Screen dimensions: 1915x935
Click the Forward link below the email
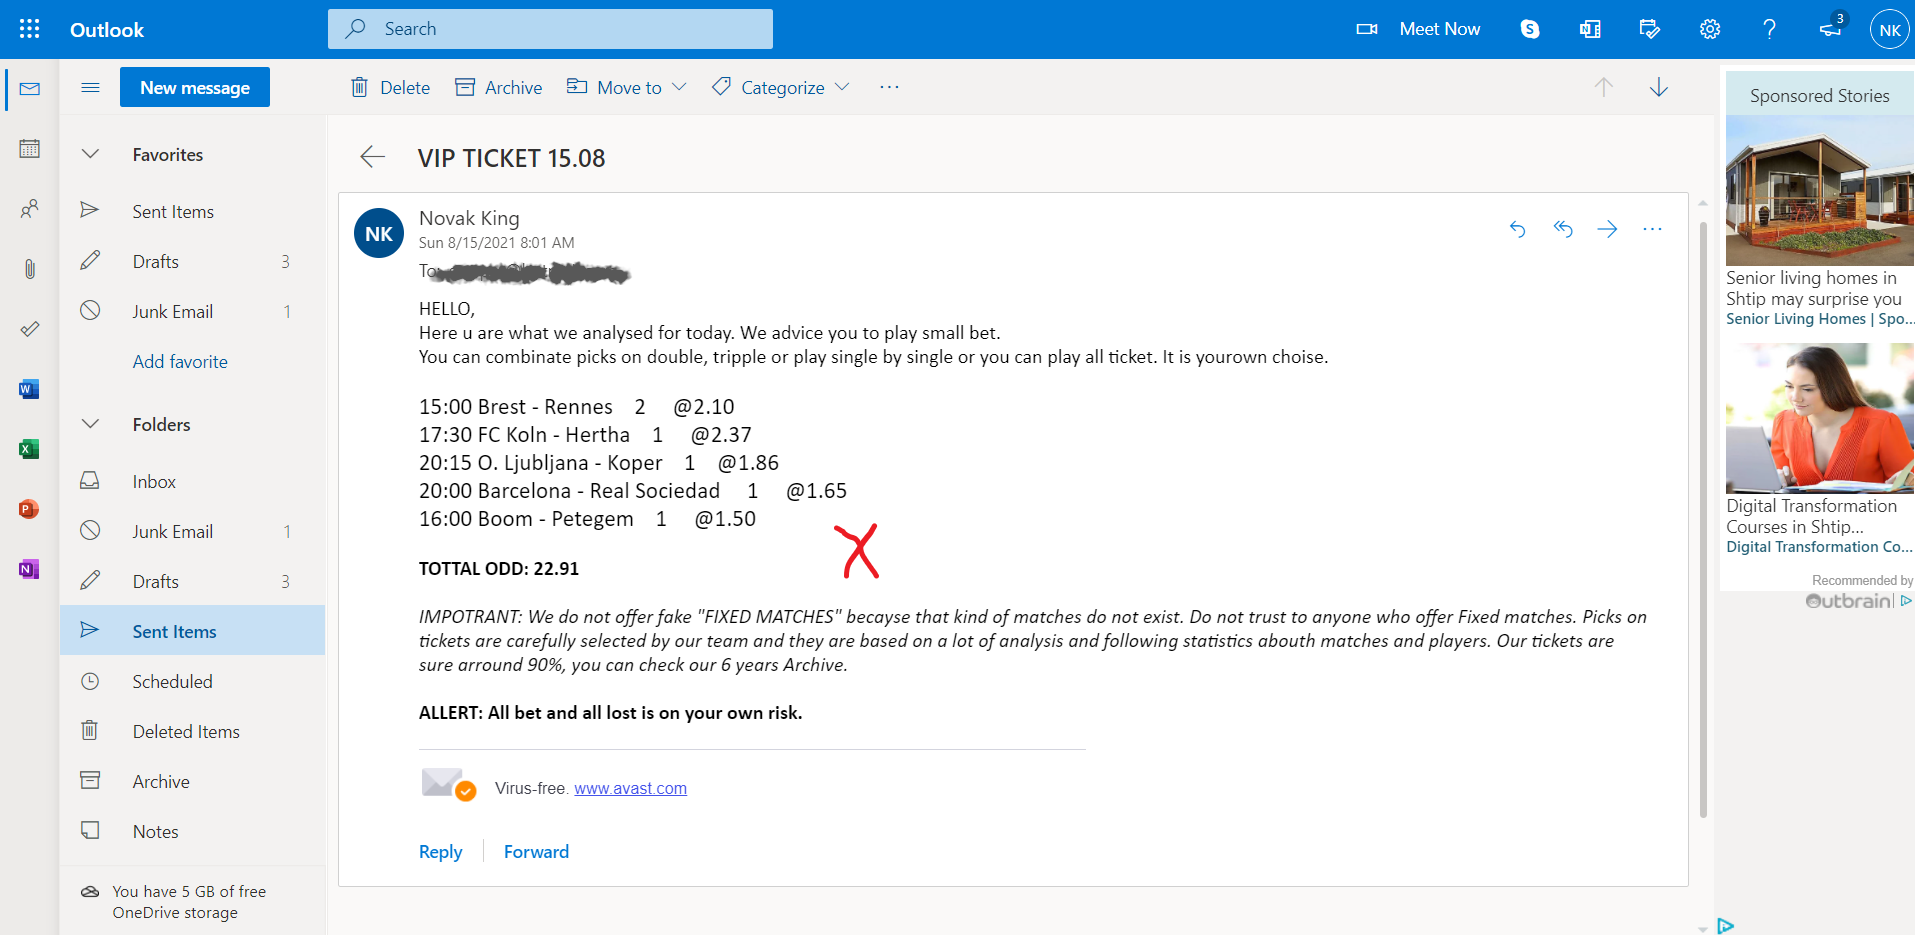point(536,852)
